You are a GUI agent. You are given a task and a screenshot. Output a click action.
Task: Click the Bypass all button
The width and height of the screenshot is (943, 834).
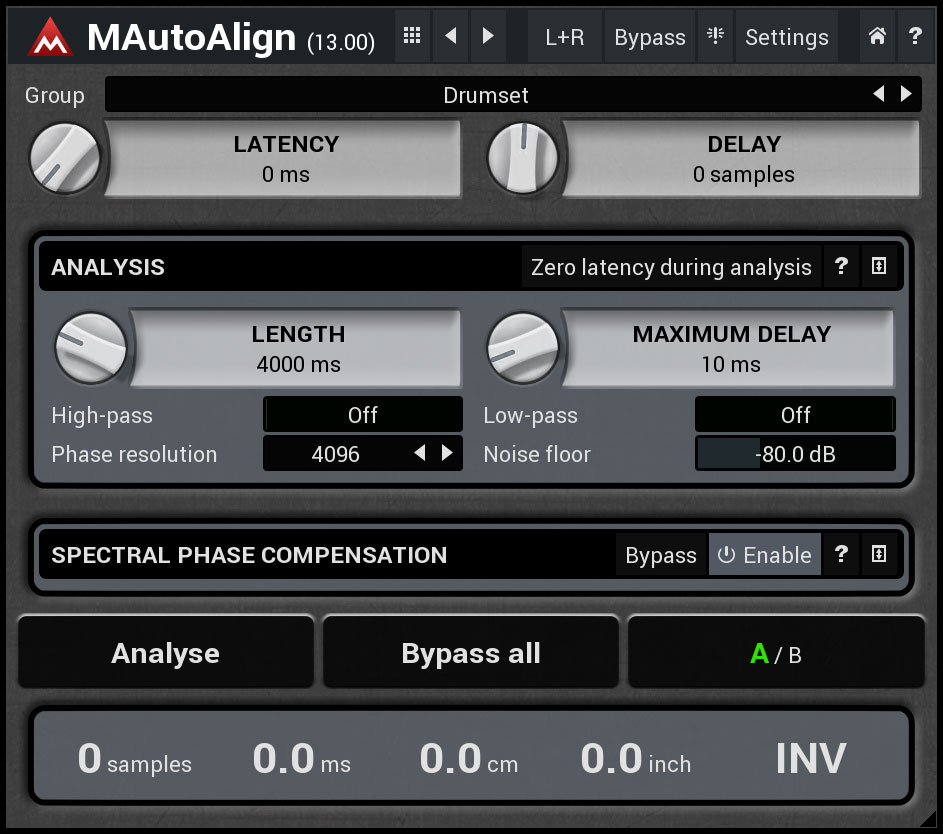(x=471, y=653)
